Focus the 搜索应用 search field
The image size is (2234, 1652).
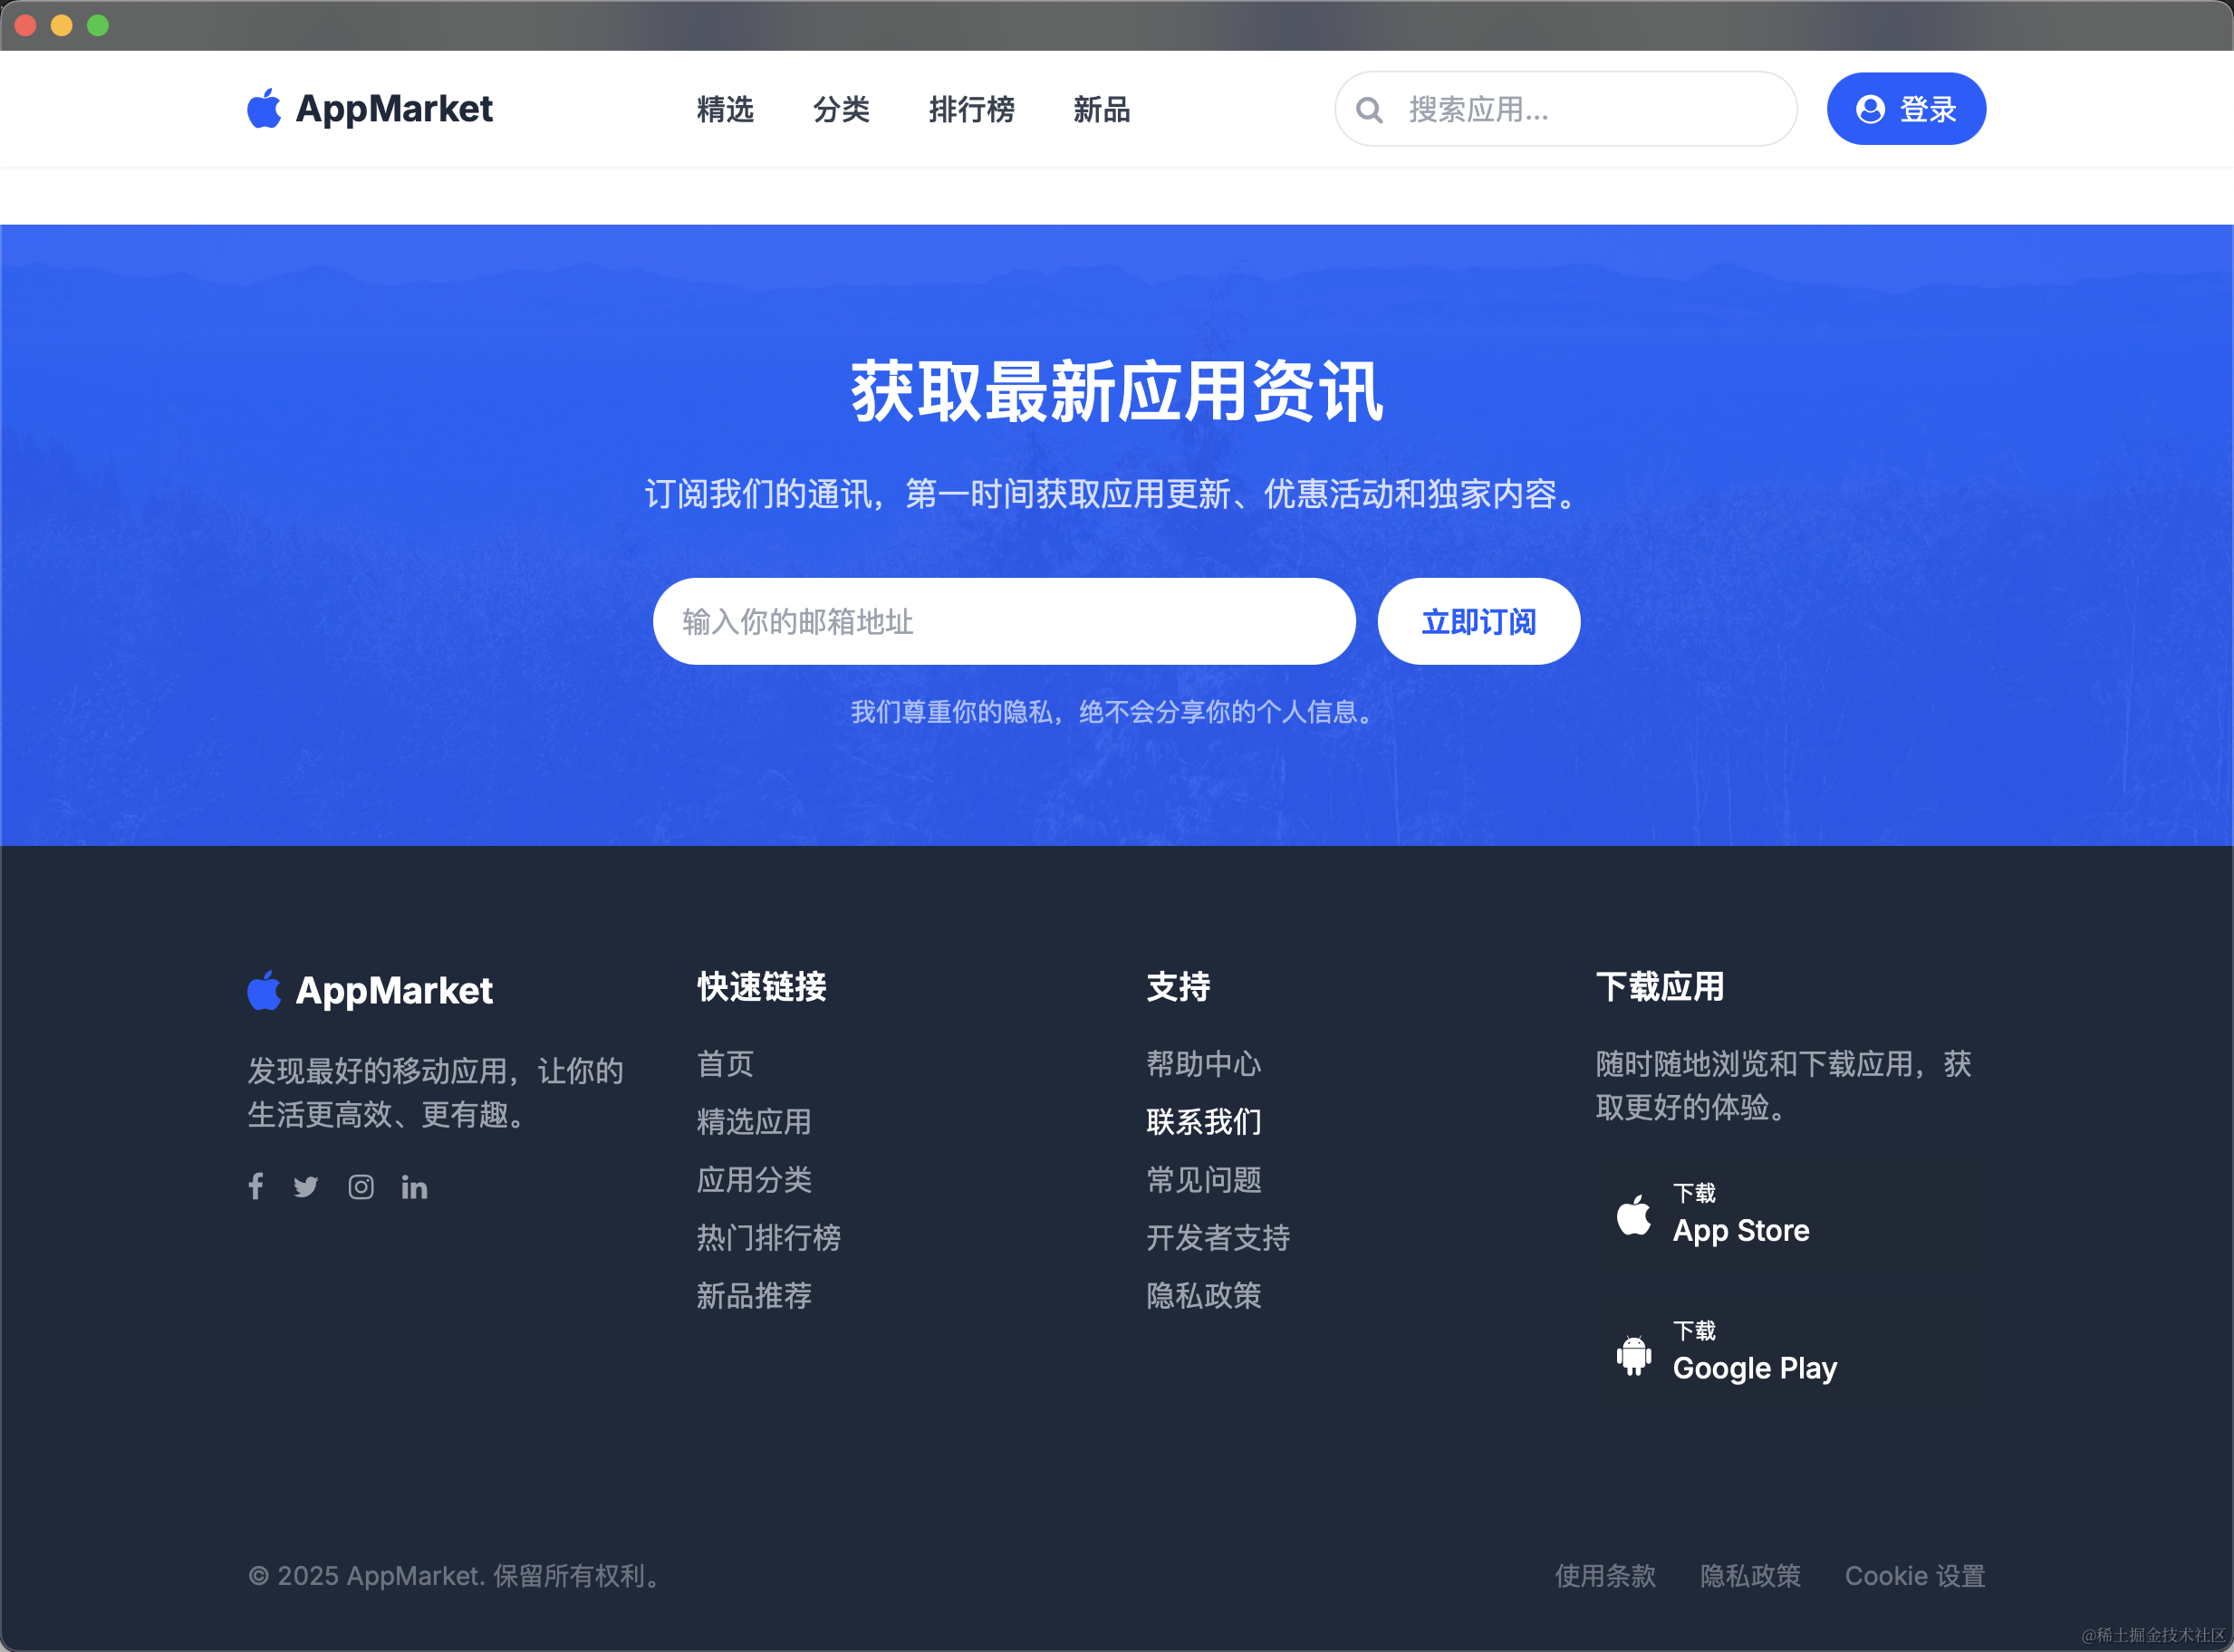1590,109
